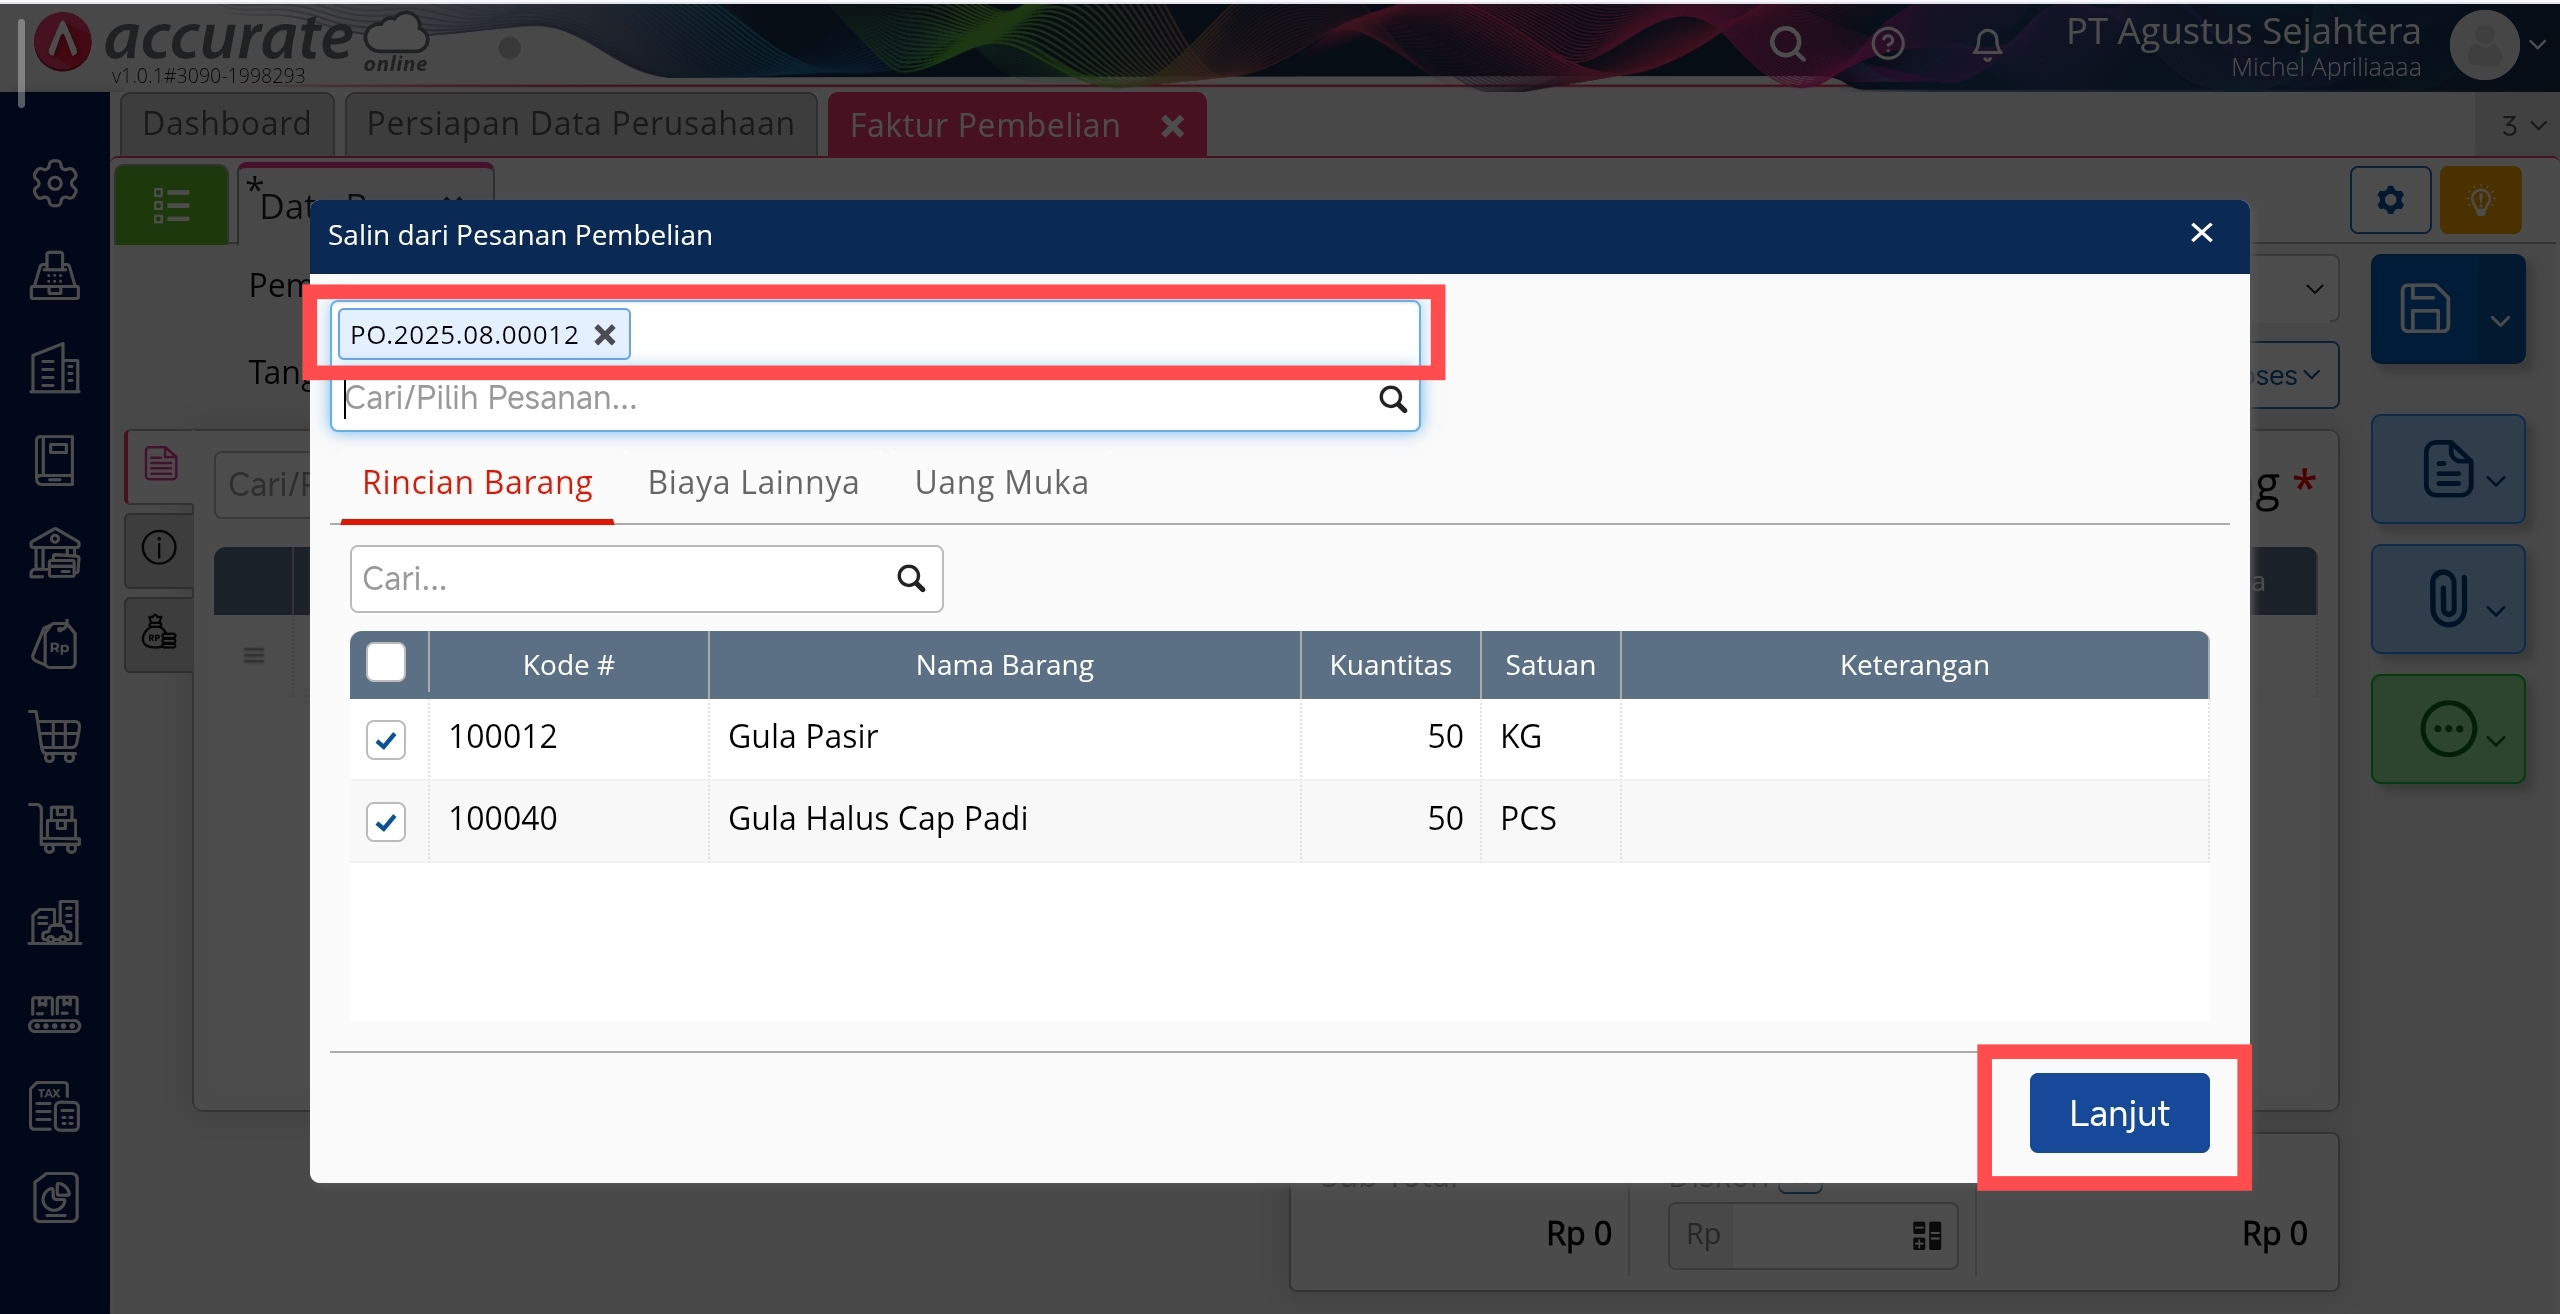Viewport: 2560px width, 1314px height.
Task: Close the Salin dari Pesanan Pembelian dialog
Action: 2201,233
